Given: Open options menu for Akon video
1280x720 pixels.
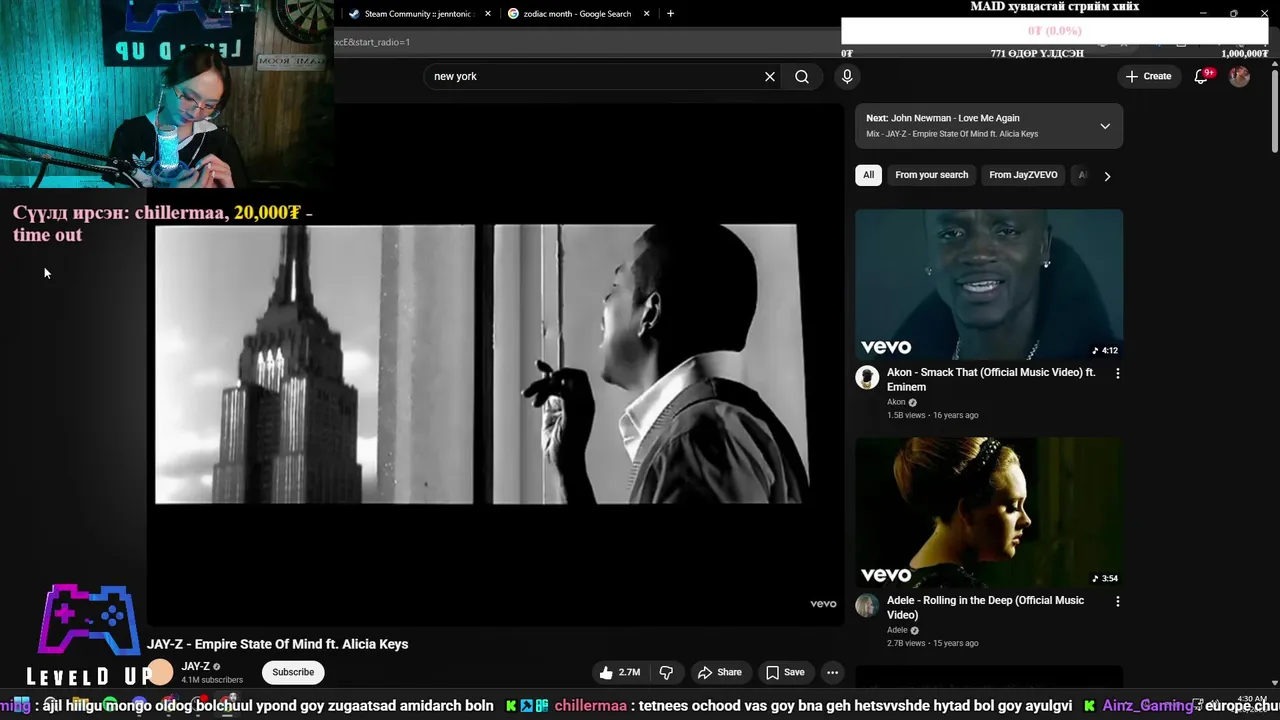Looking at the screenshot, I should (1117, 373).
